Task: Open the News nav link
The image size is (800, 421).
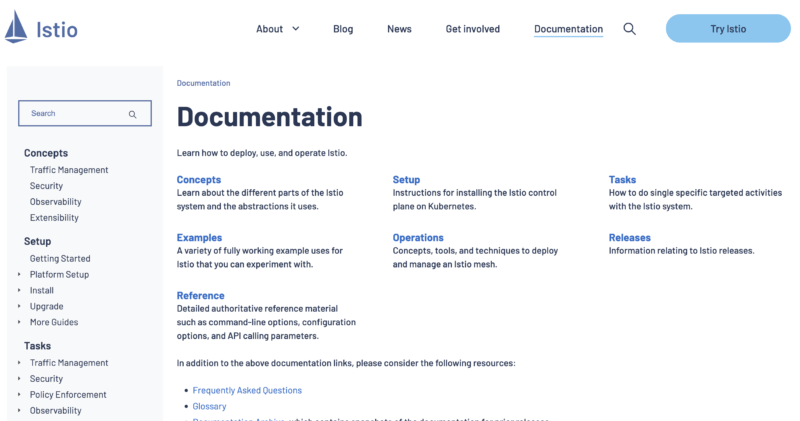Action: click(399, 29)
